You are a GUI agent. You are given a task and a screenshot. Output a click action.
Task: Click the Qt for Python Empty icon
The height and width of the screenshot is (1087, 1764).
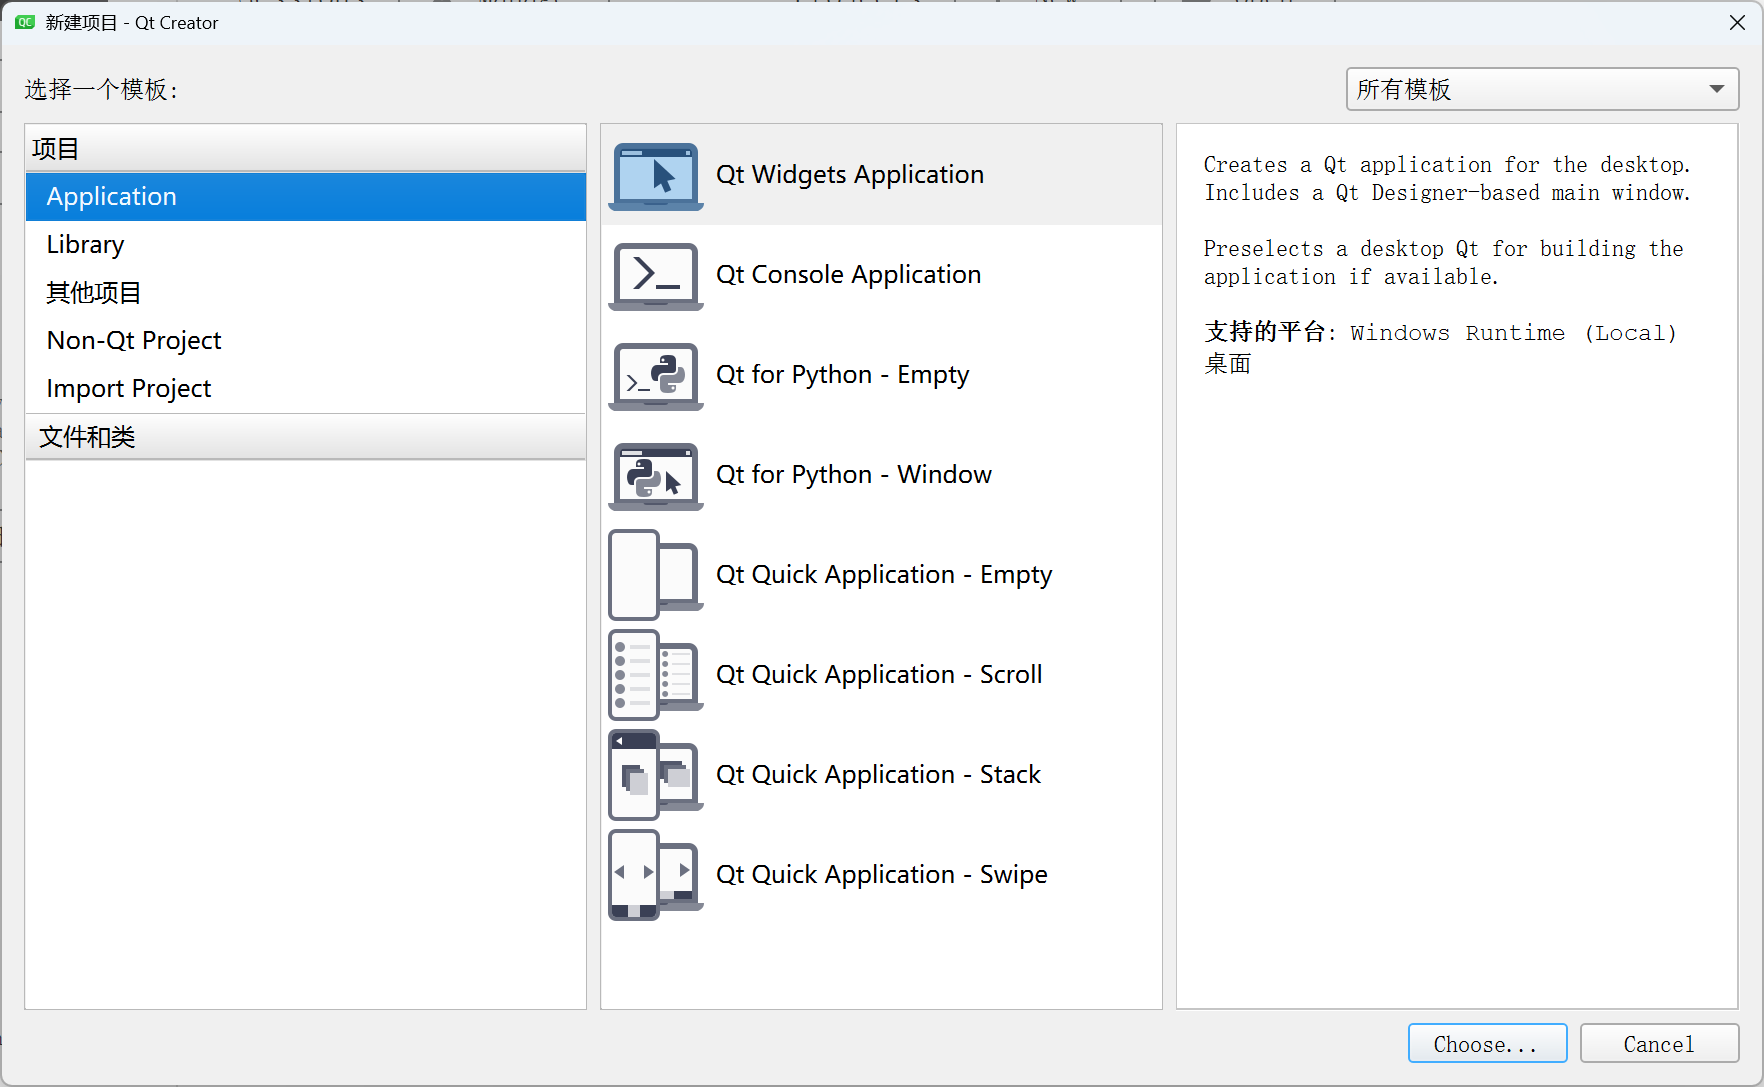[x=656, y=376]
